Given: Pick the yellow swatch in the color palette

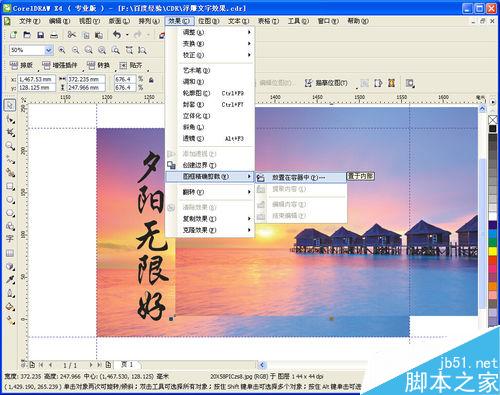Looking at the screenshot, I should 493,251.
